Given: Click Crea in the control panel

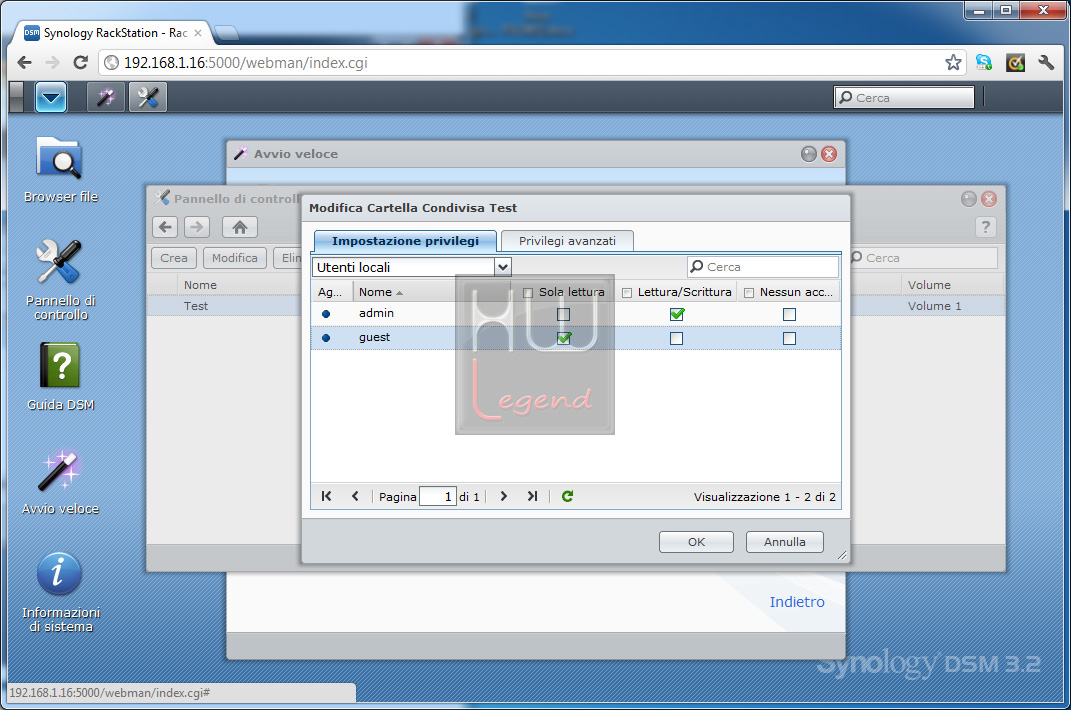Looking at the screenshot, I should [x=173, y=258].
